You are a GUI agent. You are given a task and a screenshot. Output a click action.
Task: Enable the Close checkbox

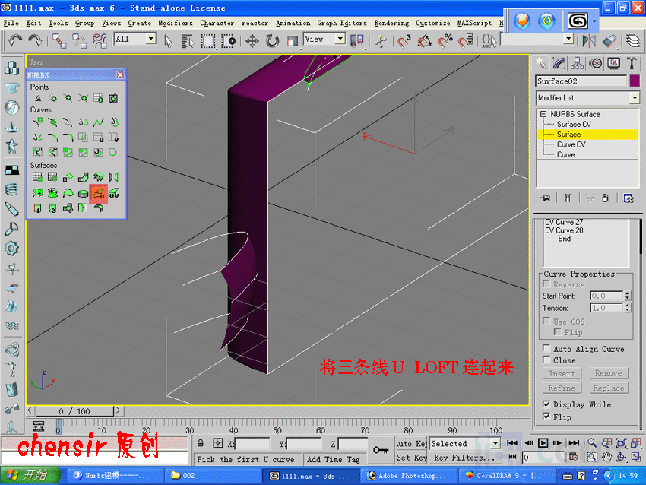coord(547,360)
